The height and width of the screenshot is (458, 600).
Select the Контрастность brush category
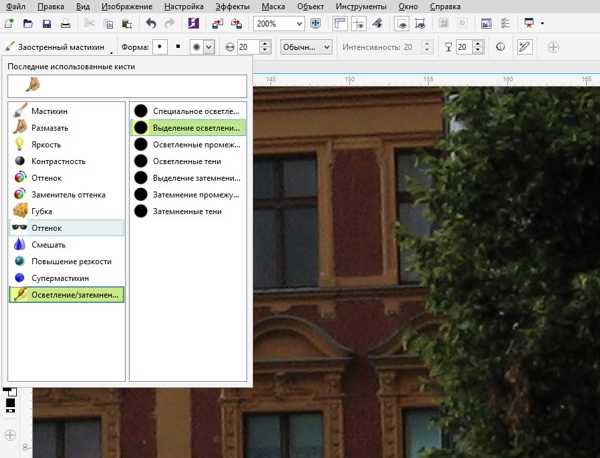pos(67,161)
